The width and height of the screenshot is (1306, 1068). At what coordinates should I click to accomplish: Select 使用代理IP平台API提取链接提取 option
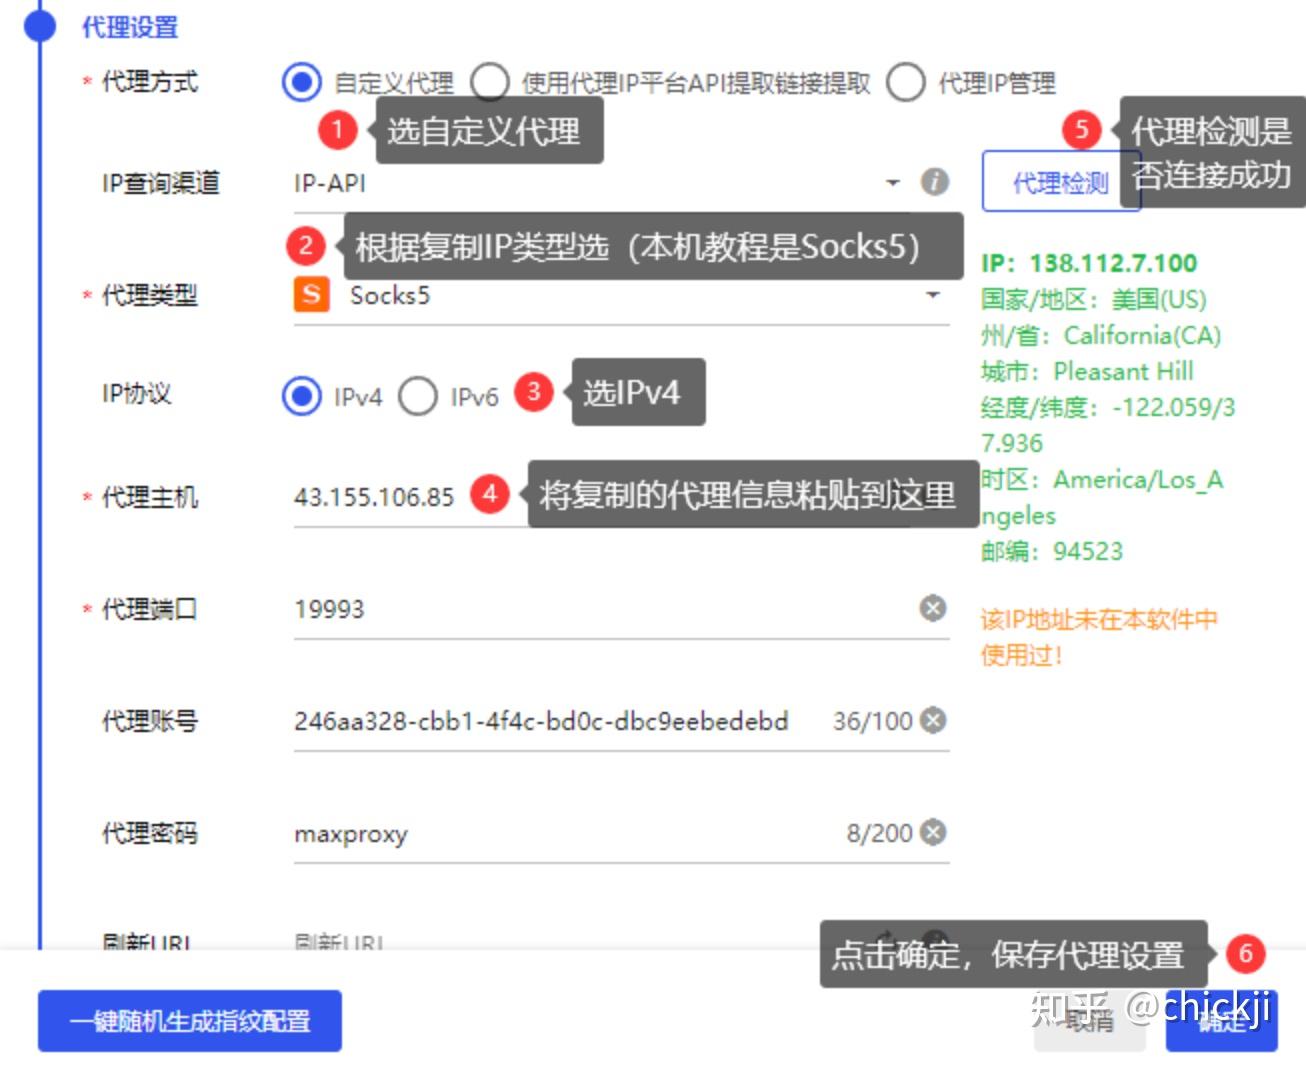point(489,83)
